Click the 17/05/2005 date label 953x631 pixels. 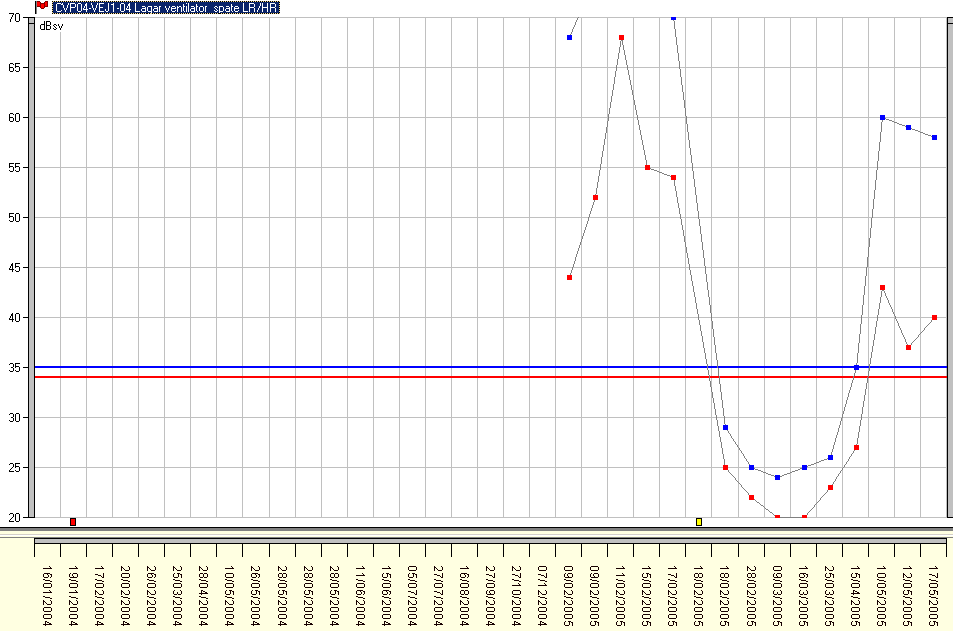[x=934, y=594]
